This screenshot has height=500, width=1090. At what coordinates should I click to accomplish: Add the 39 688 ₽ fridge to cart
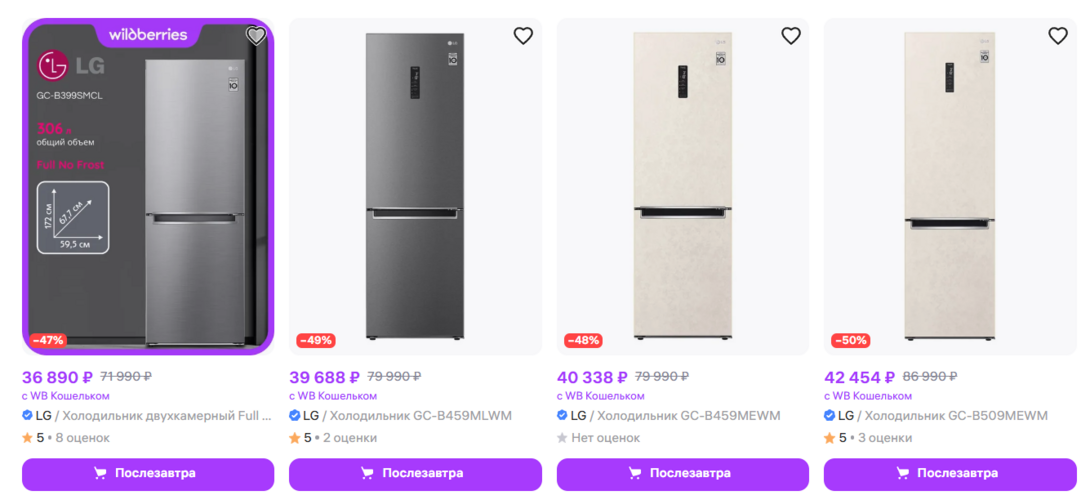pos(415,473)
